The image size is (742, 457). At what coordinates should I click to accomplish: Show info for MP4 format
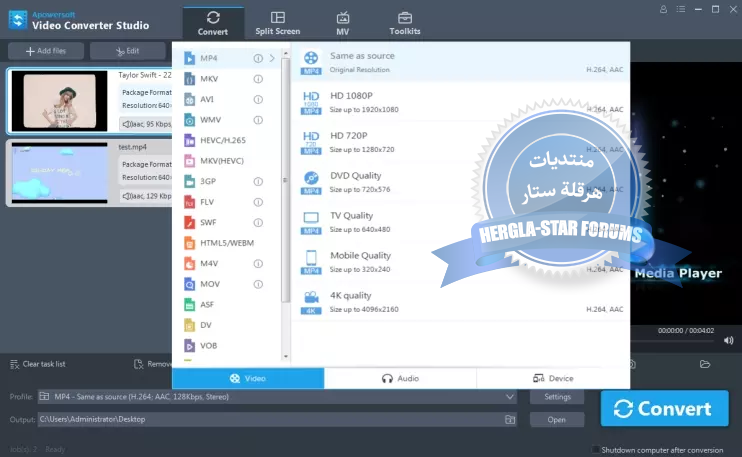click(x=258, y=58)
